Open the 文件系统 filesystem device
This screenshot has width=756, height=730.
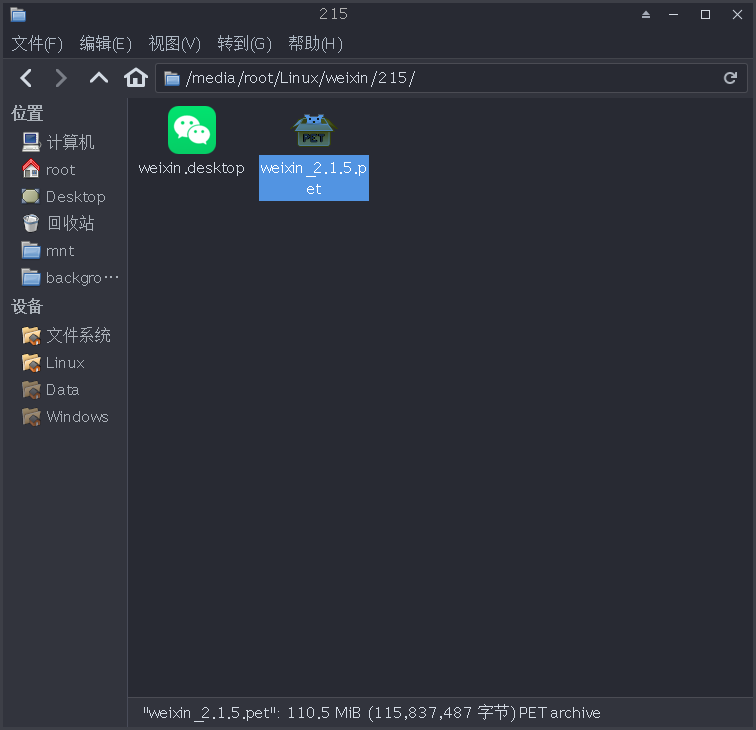click(x=67, y=336)
